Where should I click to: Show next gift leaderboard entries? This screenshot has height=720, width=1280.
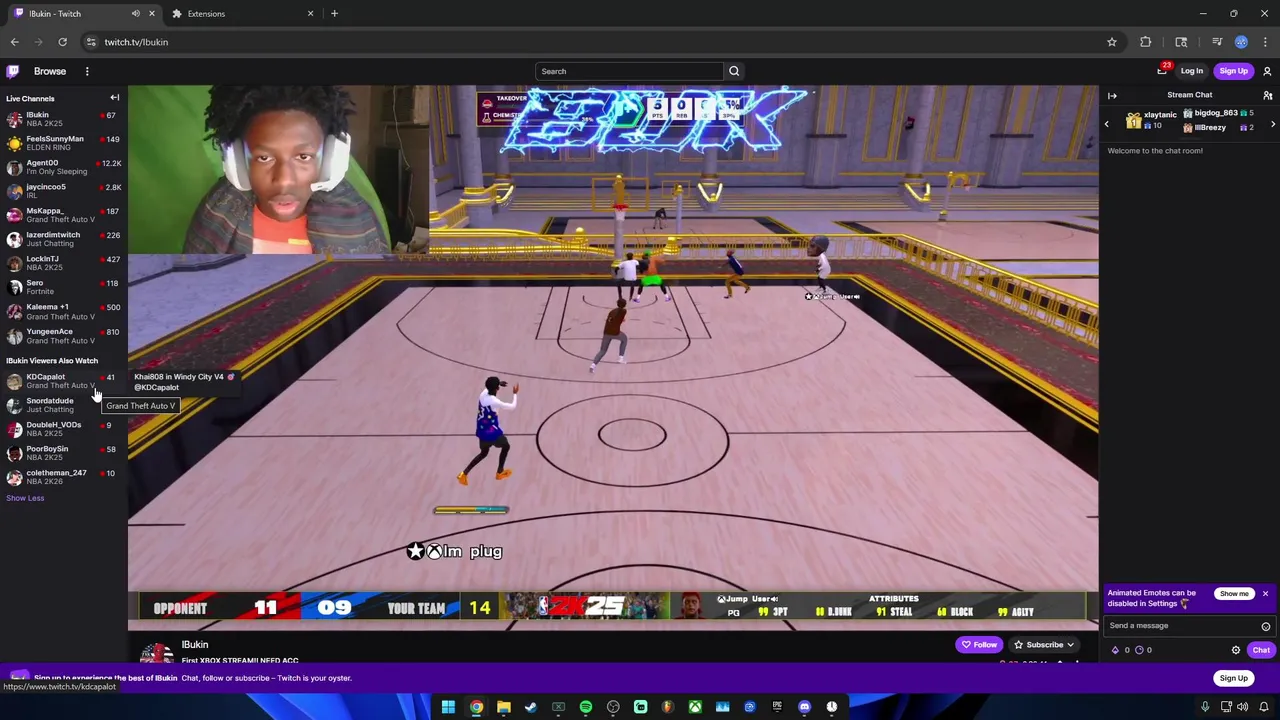[1273, 124]
